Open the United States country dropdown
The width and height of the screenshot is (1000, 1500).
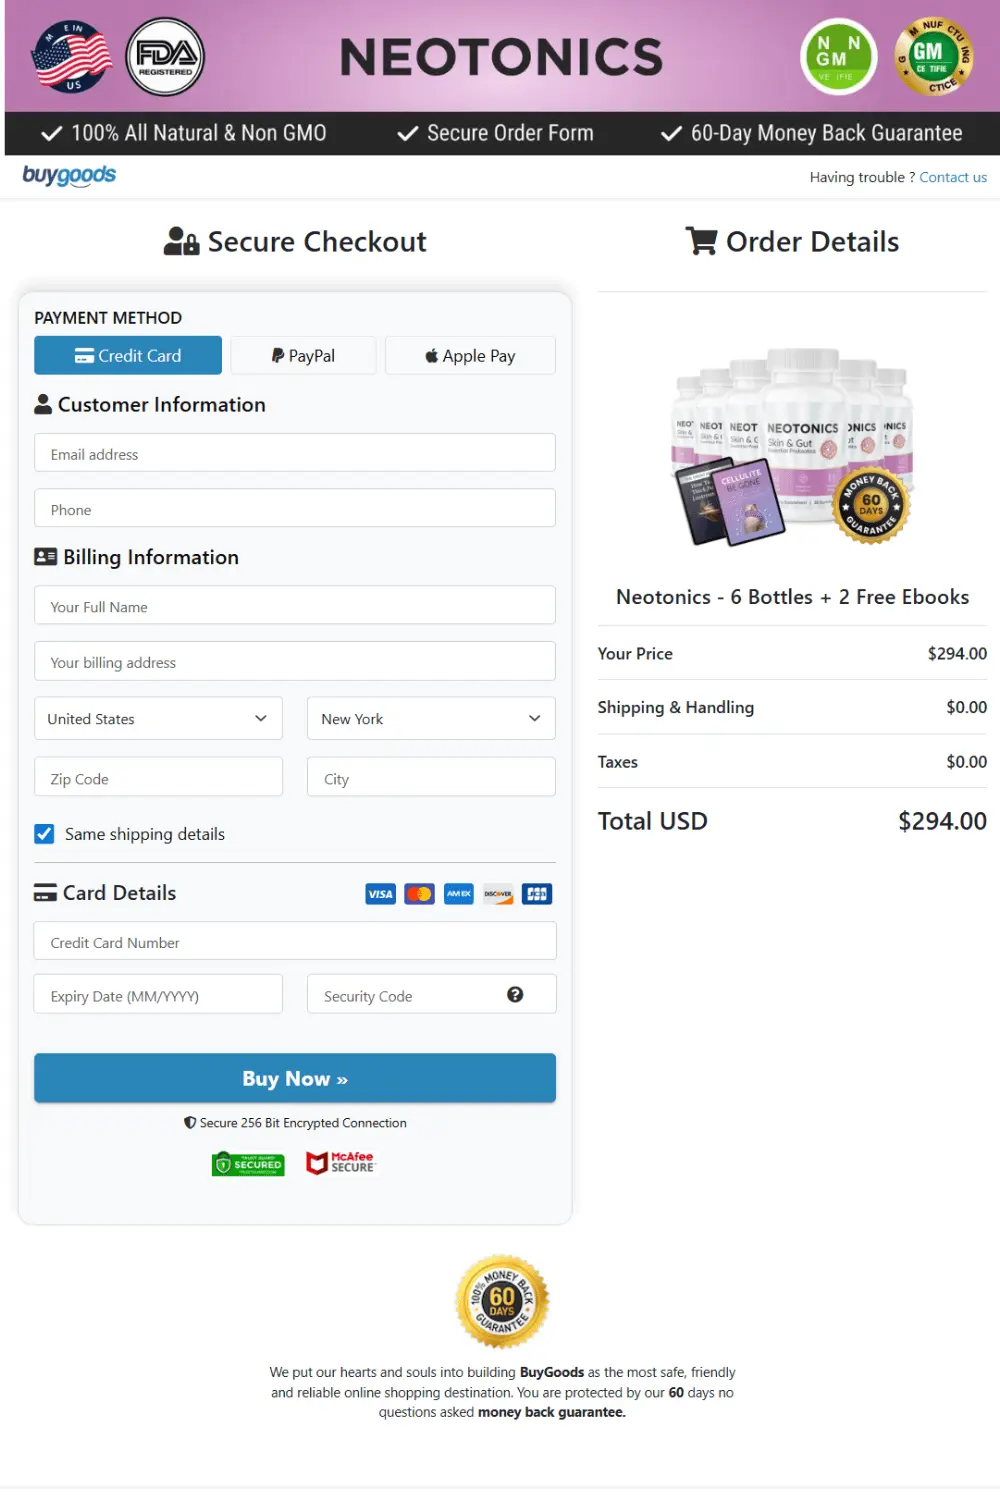[157, 718]
